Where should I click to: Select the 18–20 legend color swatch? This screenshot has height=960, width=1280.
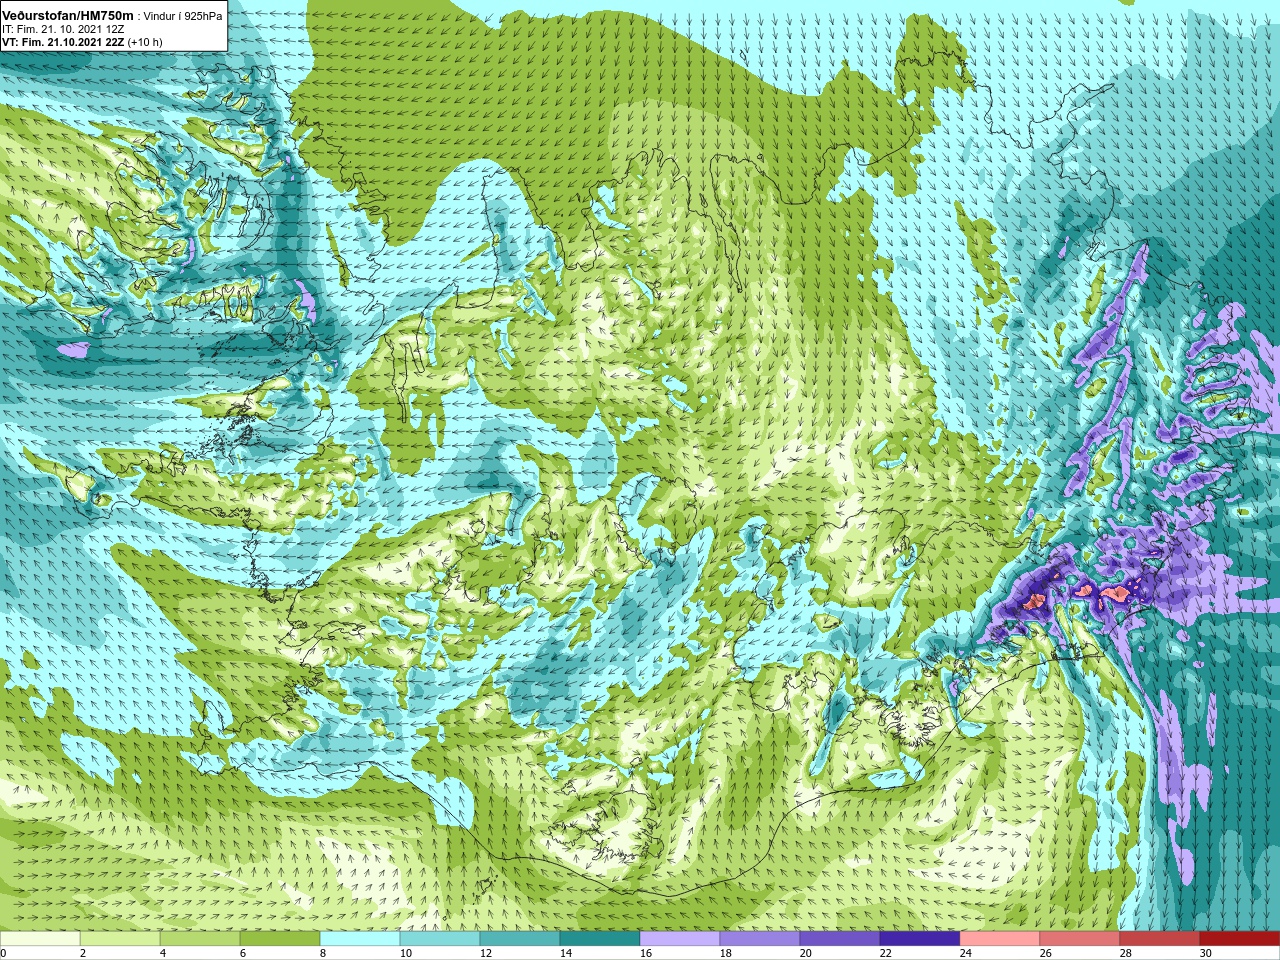(x=760, y=939)
